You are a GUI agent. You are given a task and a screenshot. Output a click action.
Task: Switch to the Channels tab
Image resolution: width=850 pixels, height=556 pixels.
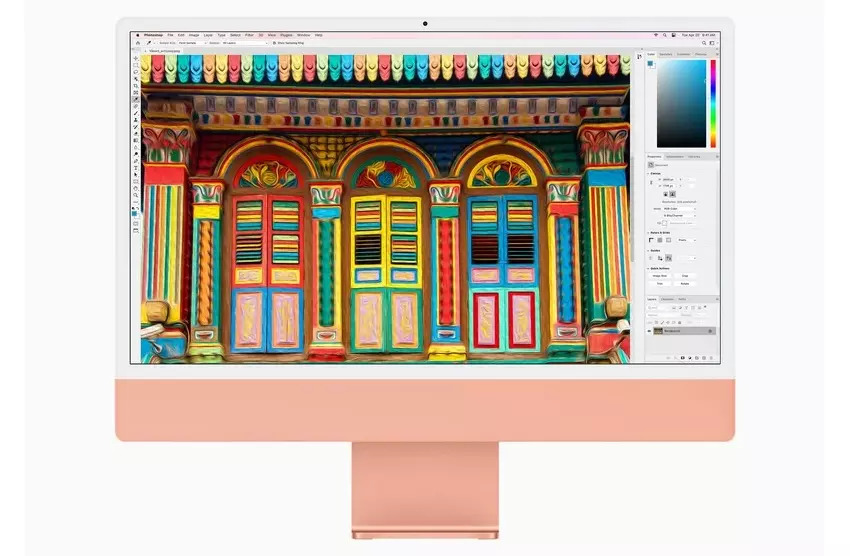coord(667,299)
